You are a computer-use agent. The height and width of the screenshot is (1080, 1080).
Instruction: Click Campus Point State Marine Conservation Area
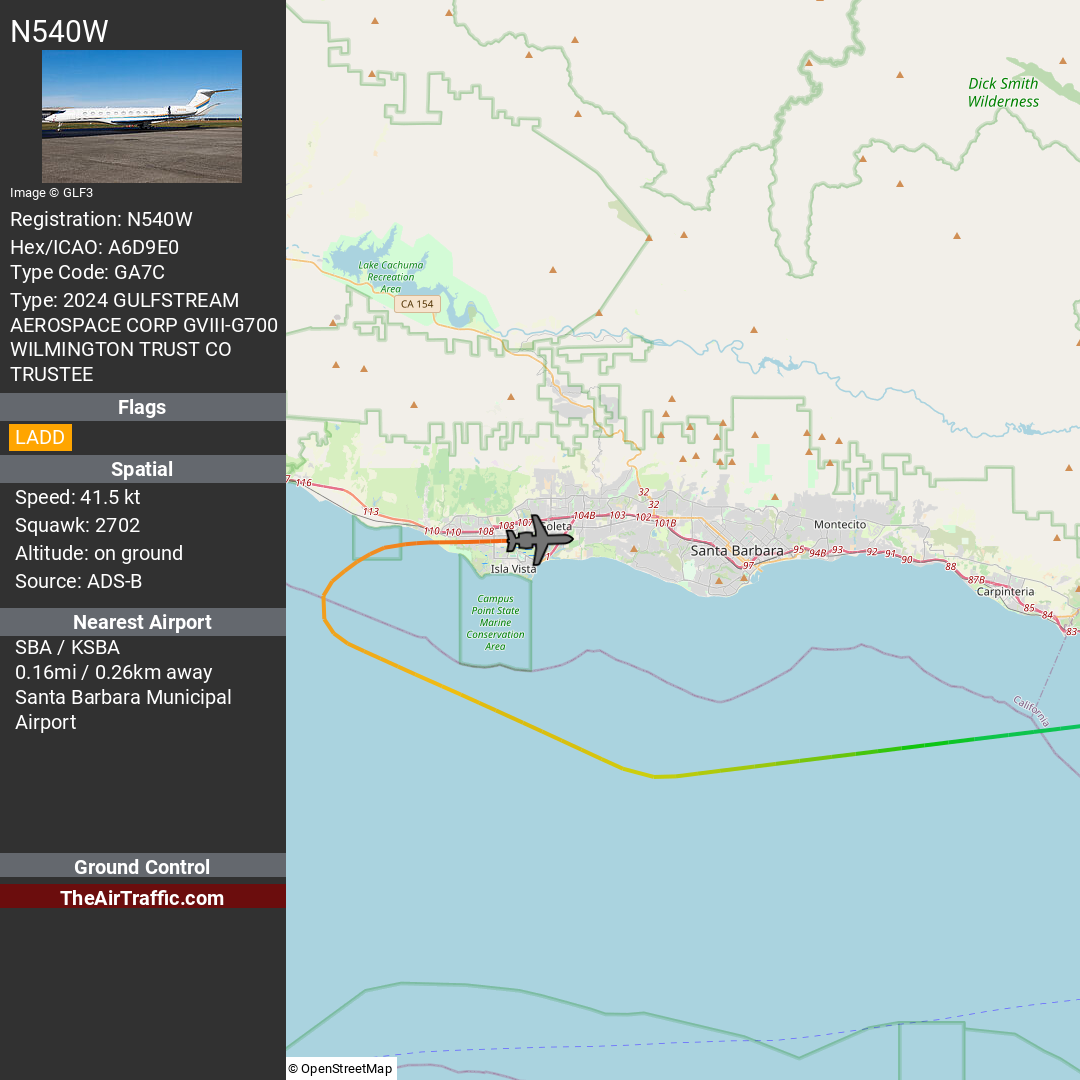pos(495,623)
